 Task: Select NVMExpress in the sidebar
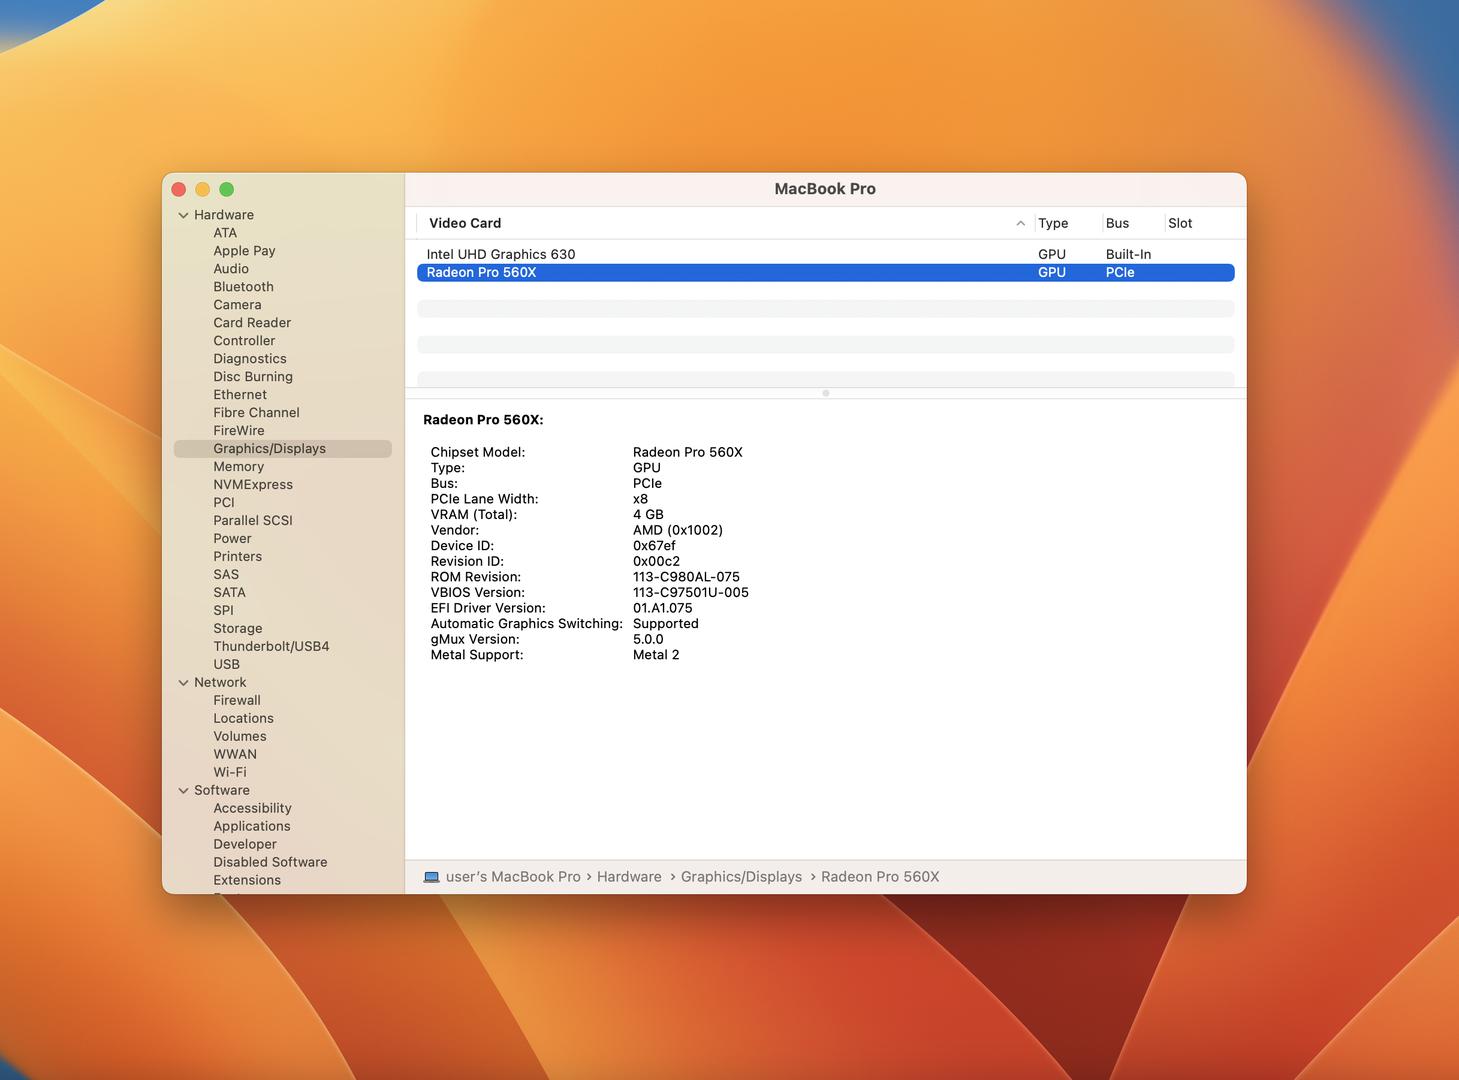point(253,485)
